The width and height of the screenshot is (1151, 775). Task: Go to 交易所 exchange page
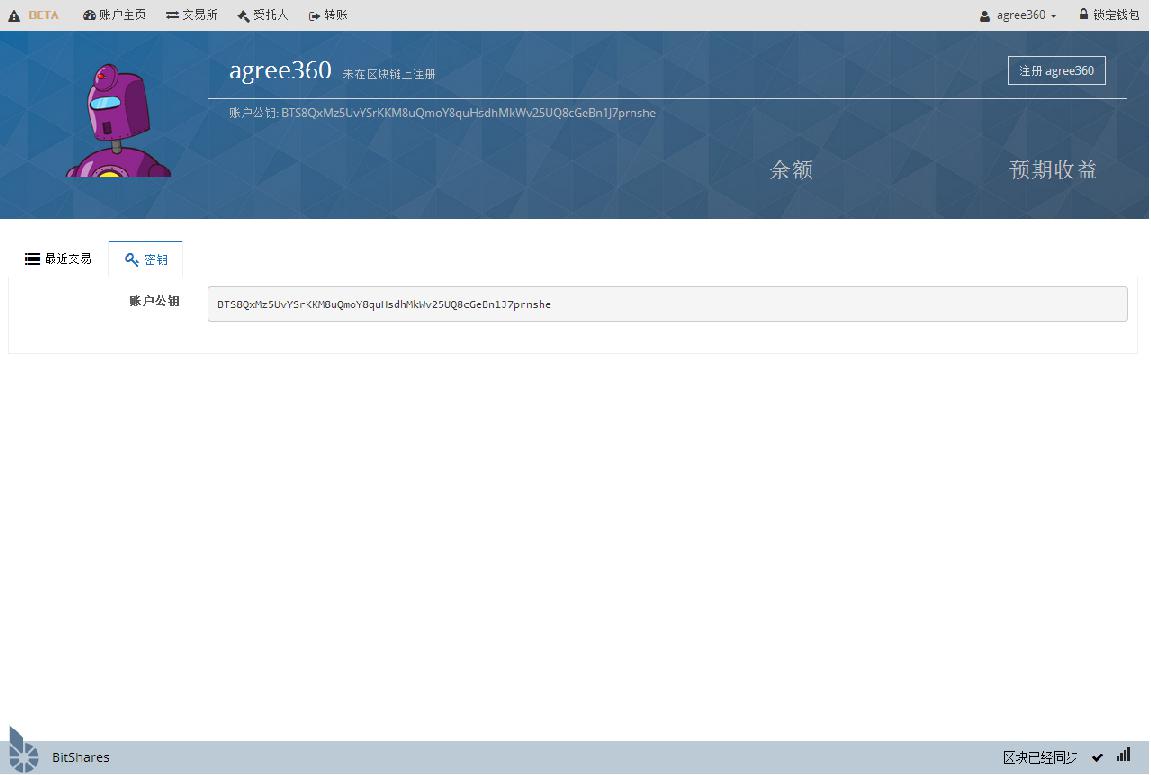[x=192, y=15]
